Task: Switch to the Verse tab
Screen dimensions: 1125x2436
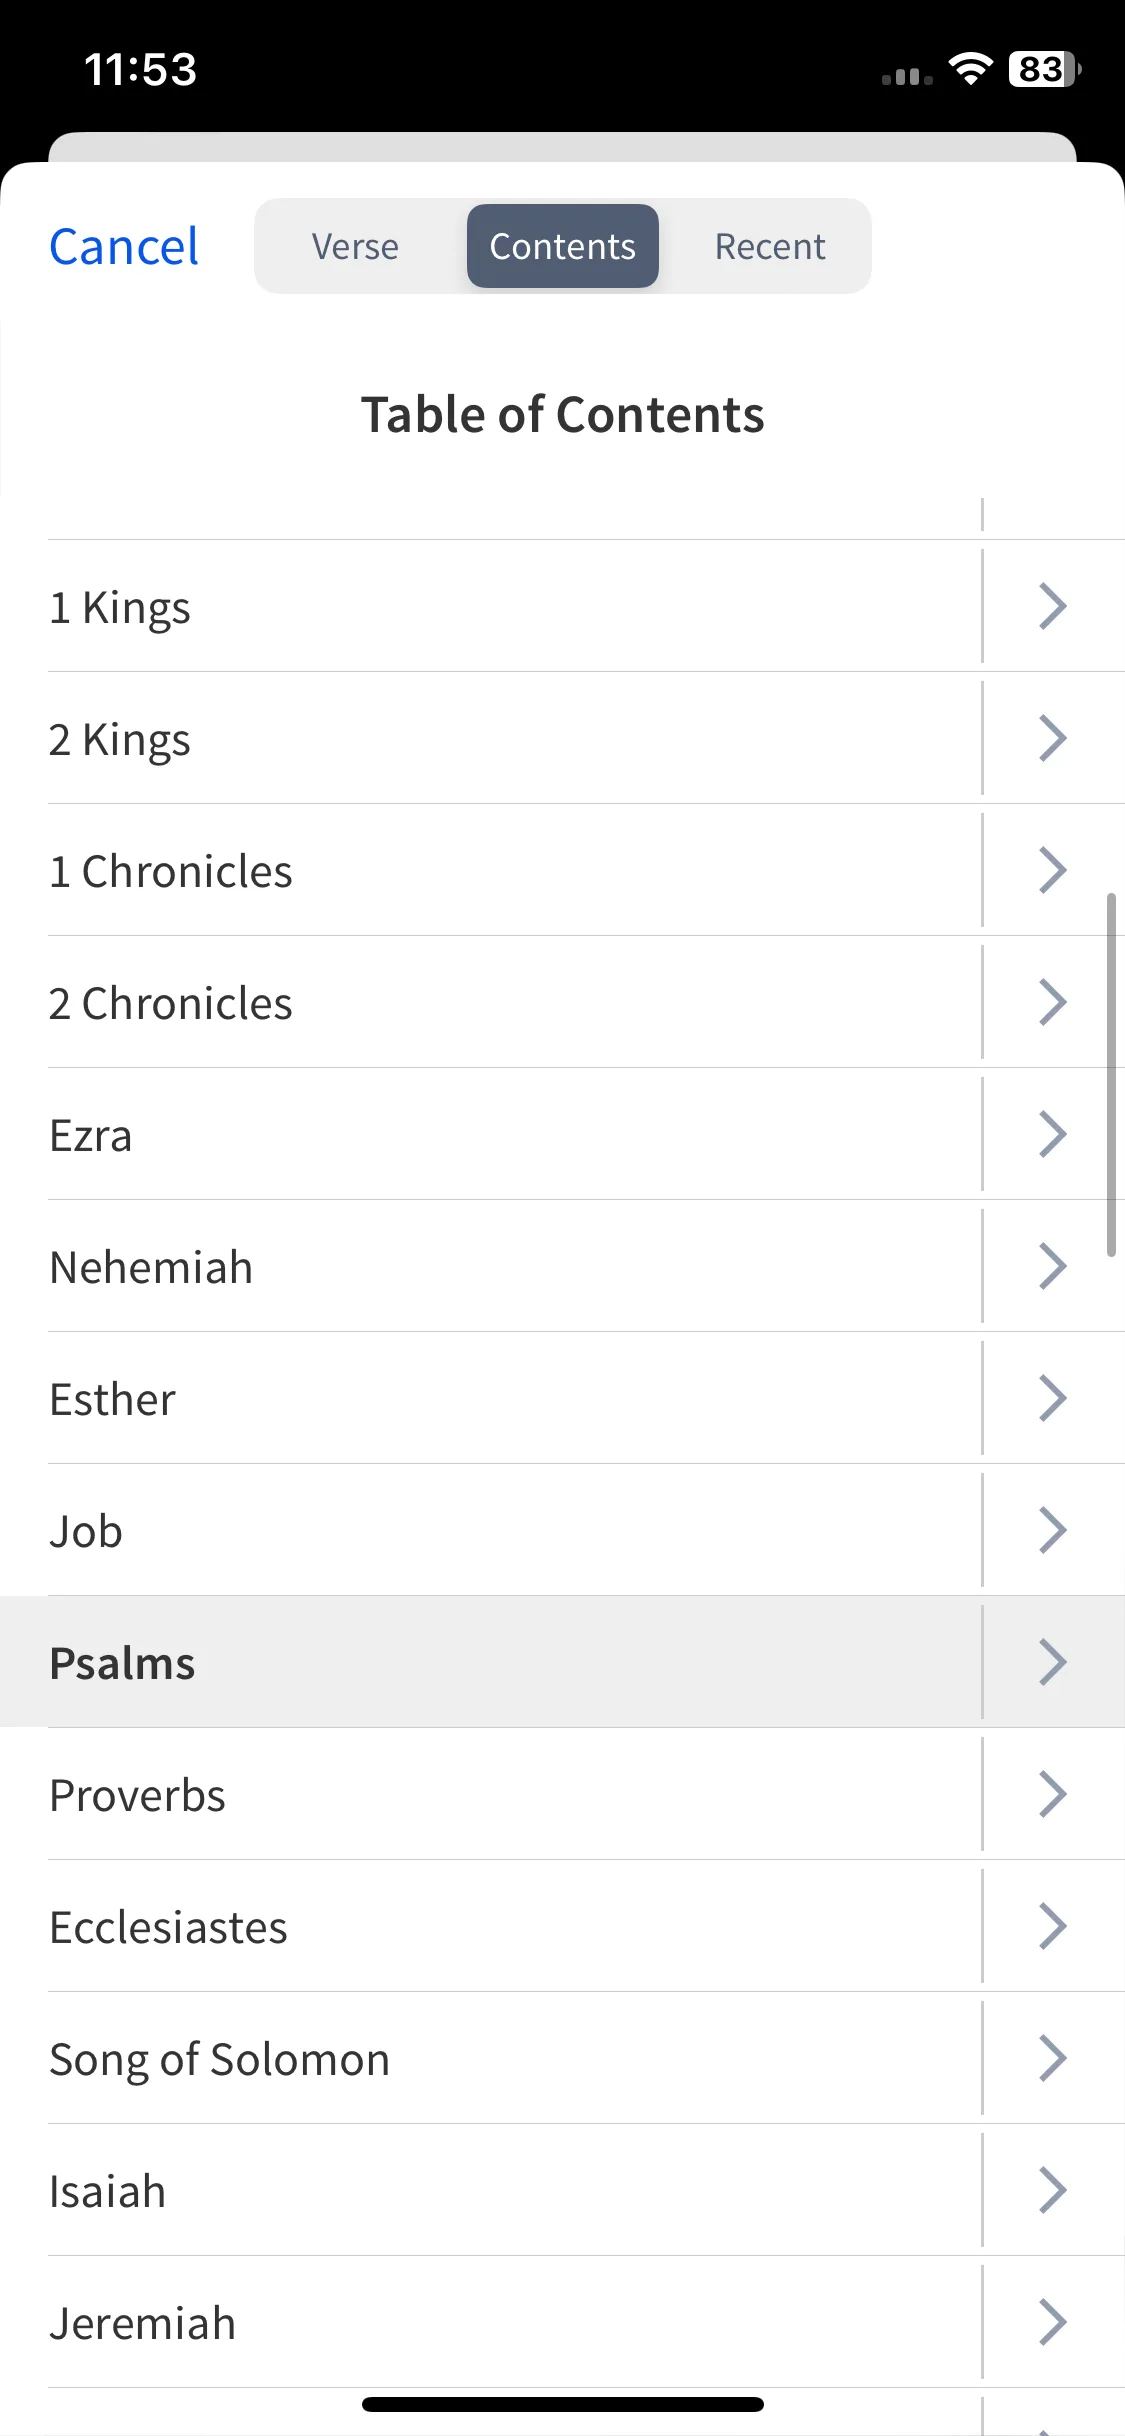Action: click(355, 246)
